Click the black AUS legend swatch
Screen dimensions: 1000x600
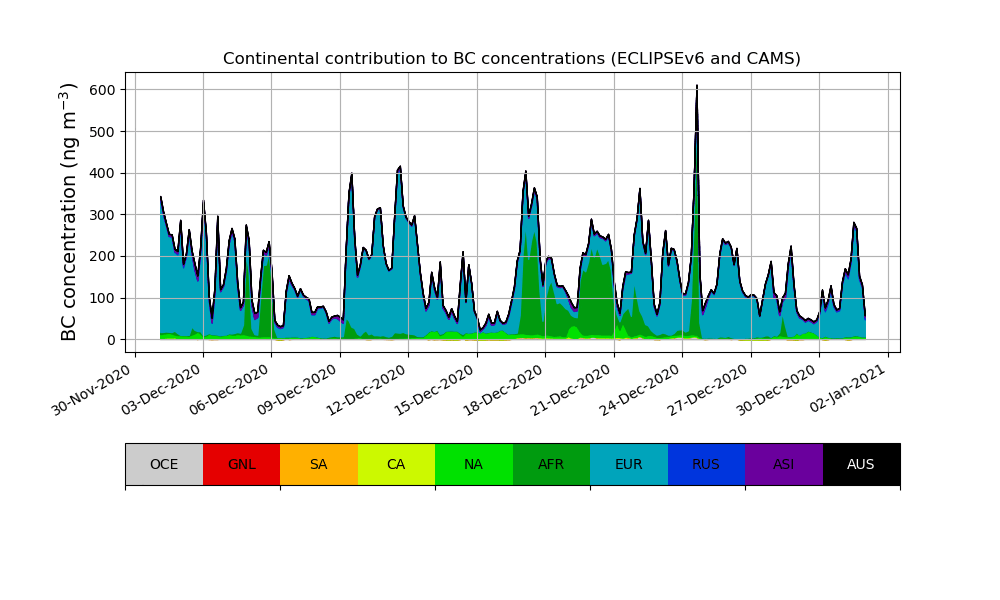pos(861,464)
